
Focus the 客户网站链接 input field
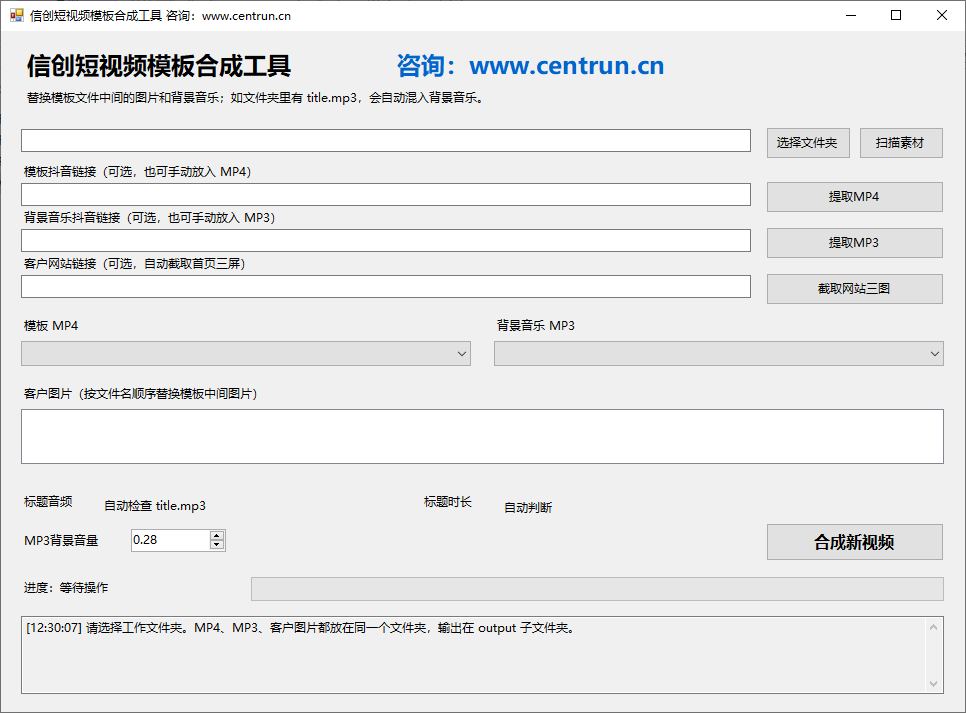click(x=386, y=287)
